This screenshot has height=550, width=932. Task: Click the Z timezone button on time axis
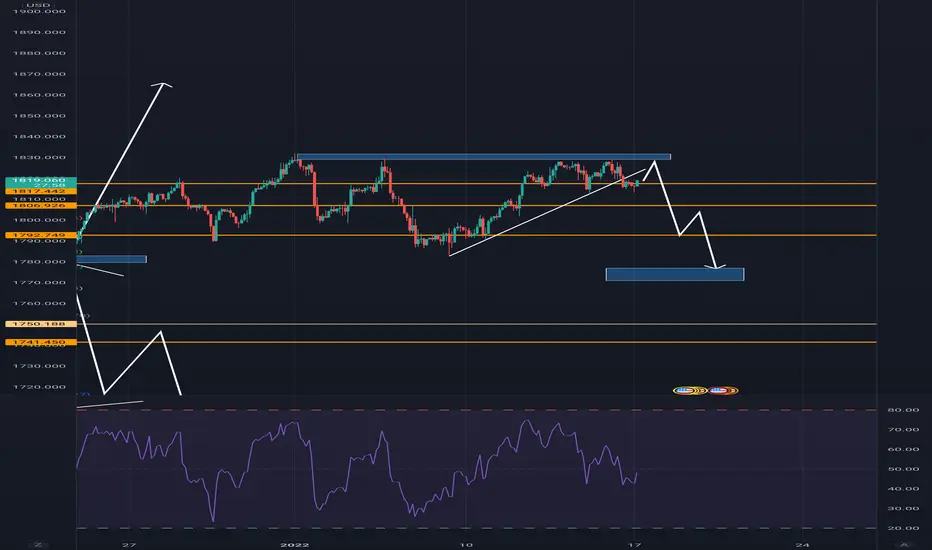pyautogui.click(x=38, y=545)
